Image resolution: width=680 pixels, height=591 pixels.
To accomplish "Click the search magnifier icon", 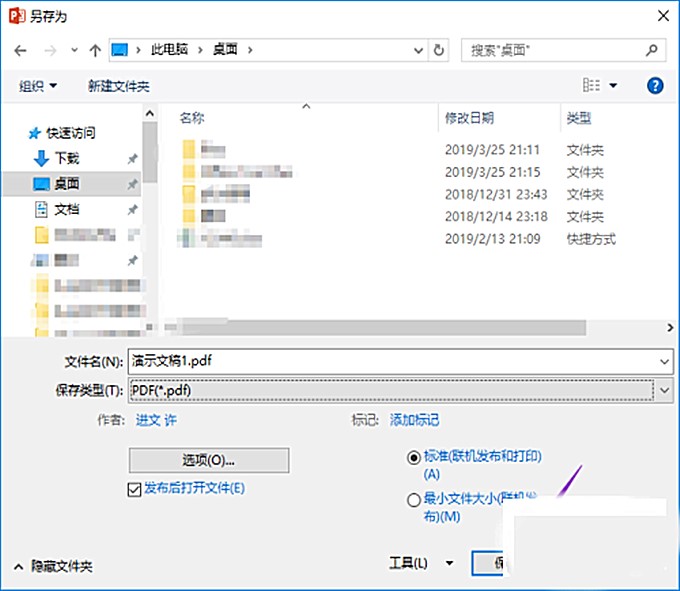I will pos(651,50).
